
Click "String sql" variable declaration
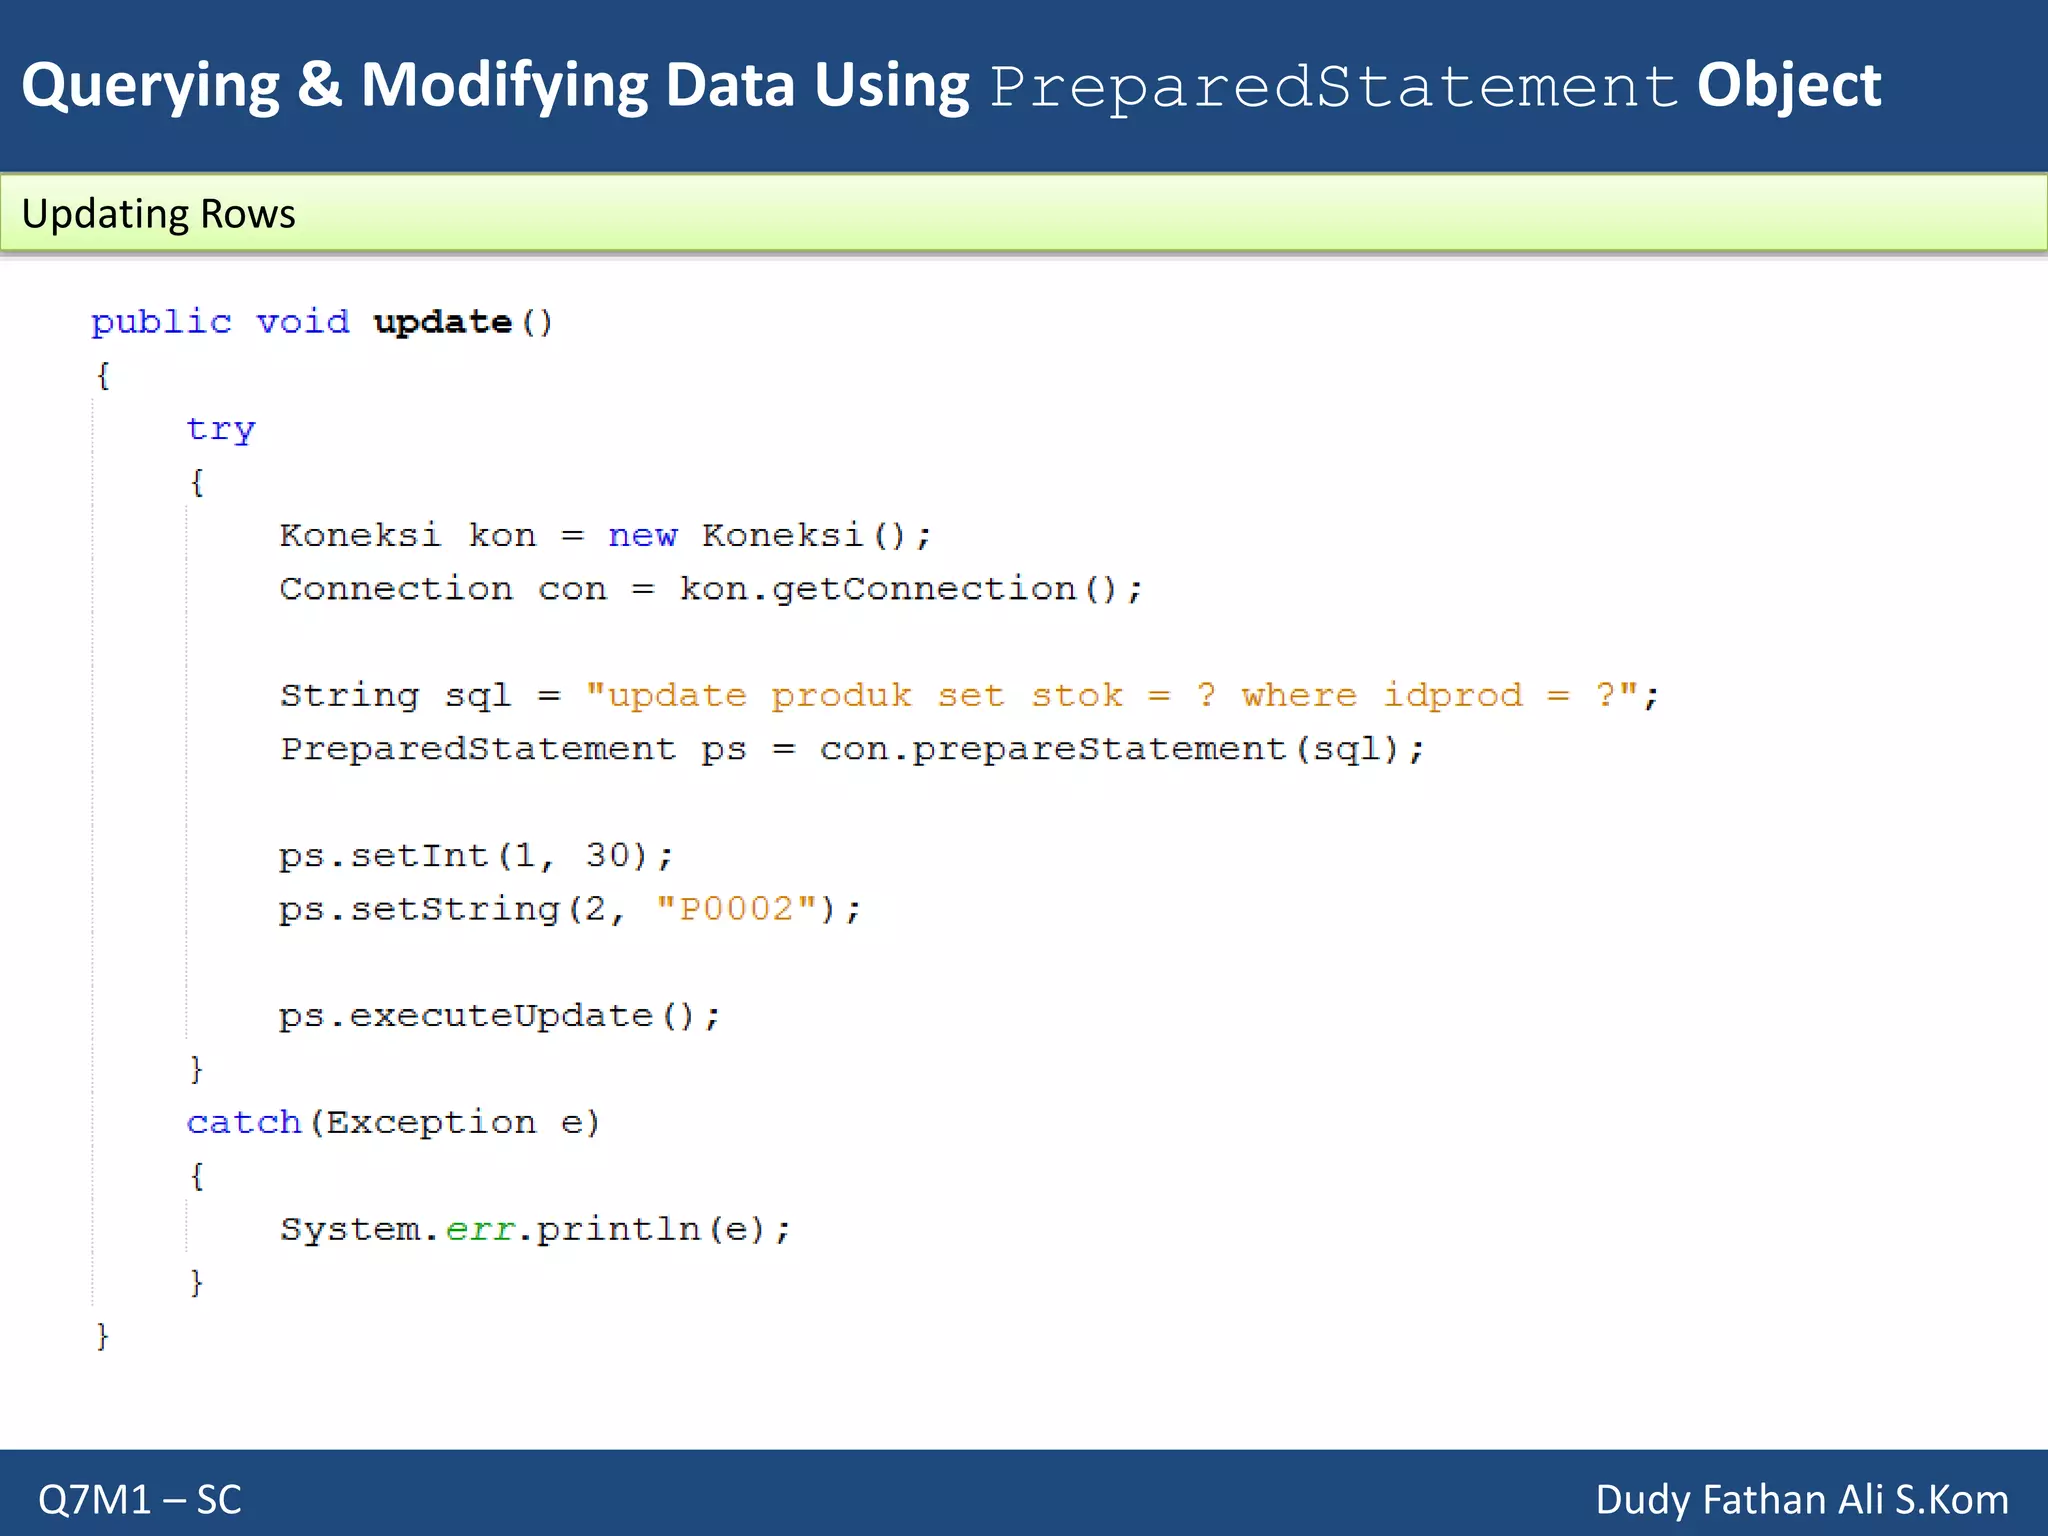395,695
